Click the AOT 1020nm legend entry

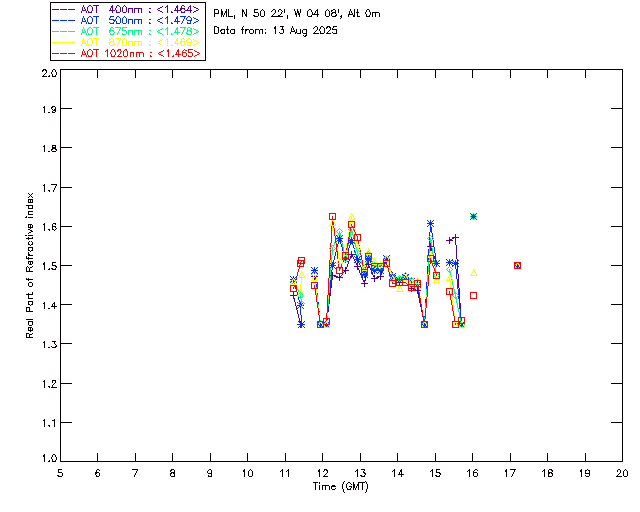127,53
